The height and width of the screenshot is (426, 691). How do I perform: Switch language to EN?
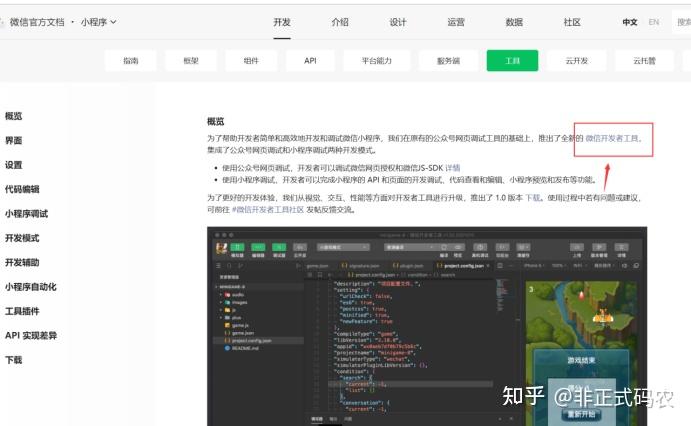click(x=654, y=22)
